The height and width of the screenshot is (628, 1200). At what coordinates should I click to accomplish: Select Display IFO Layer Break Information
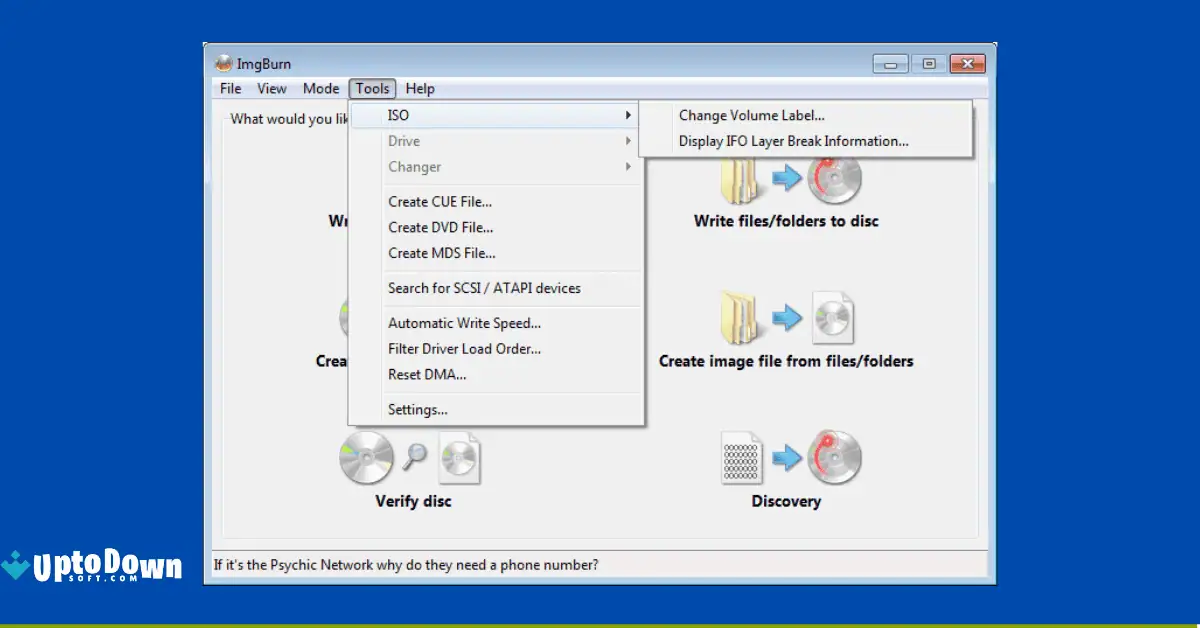click(793, 141)
